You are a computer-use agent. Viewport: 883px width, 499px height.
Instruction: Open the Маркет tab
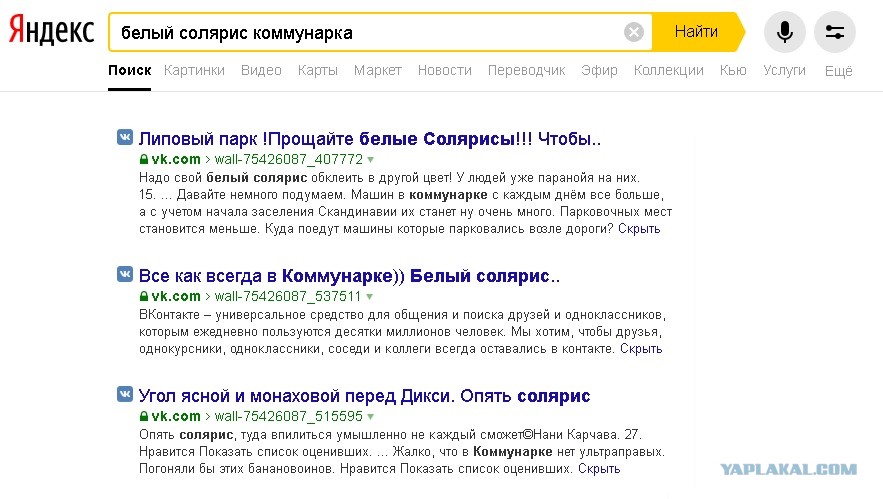coord(378,70)
